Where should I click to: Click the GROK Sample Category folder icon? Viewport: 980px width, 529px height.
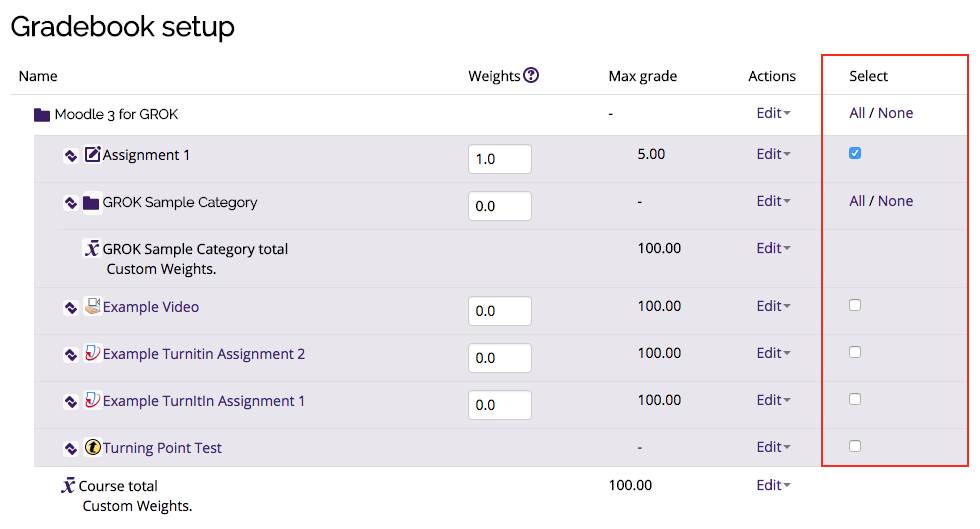point(91,203)
